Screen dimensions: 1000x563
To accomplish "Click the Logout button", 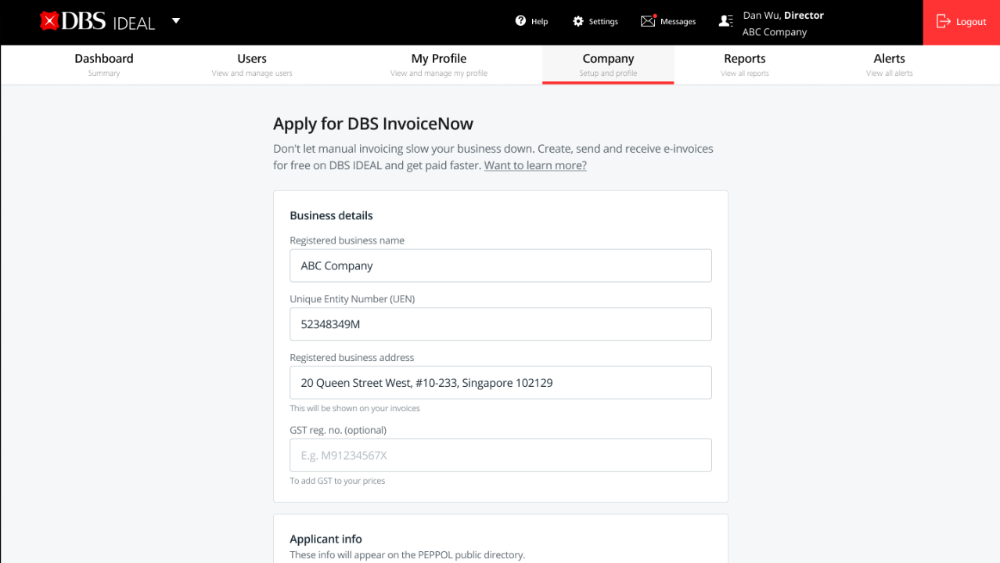I will (x=961, y=22).
